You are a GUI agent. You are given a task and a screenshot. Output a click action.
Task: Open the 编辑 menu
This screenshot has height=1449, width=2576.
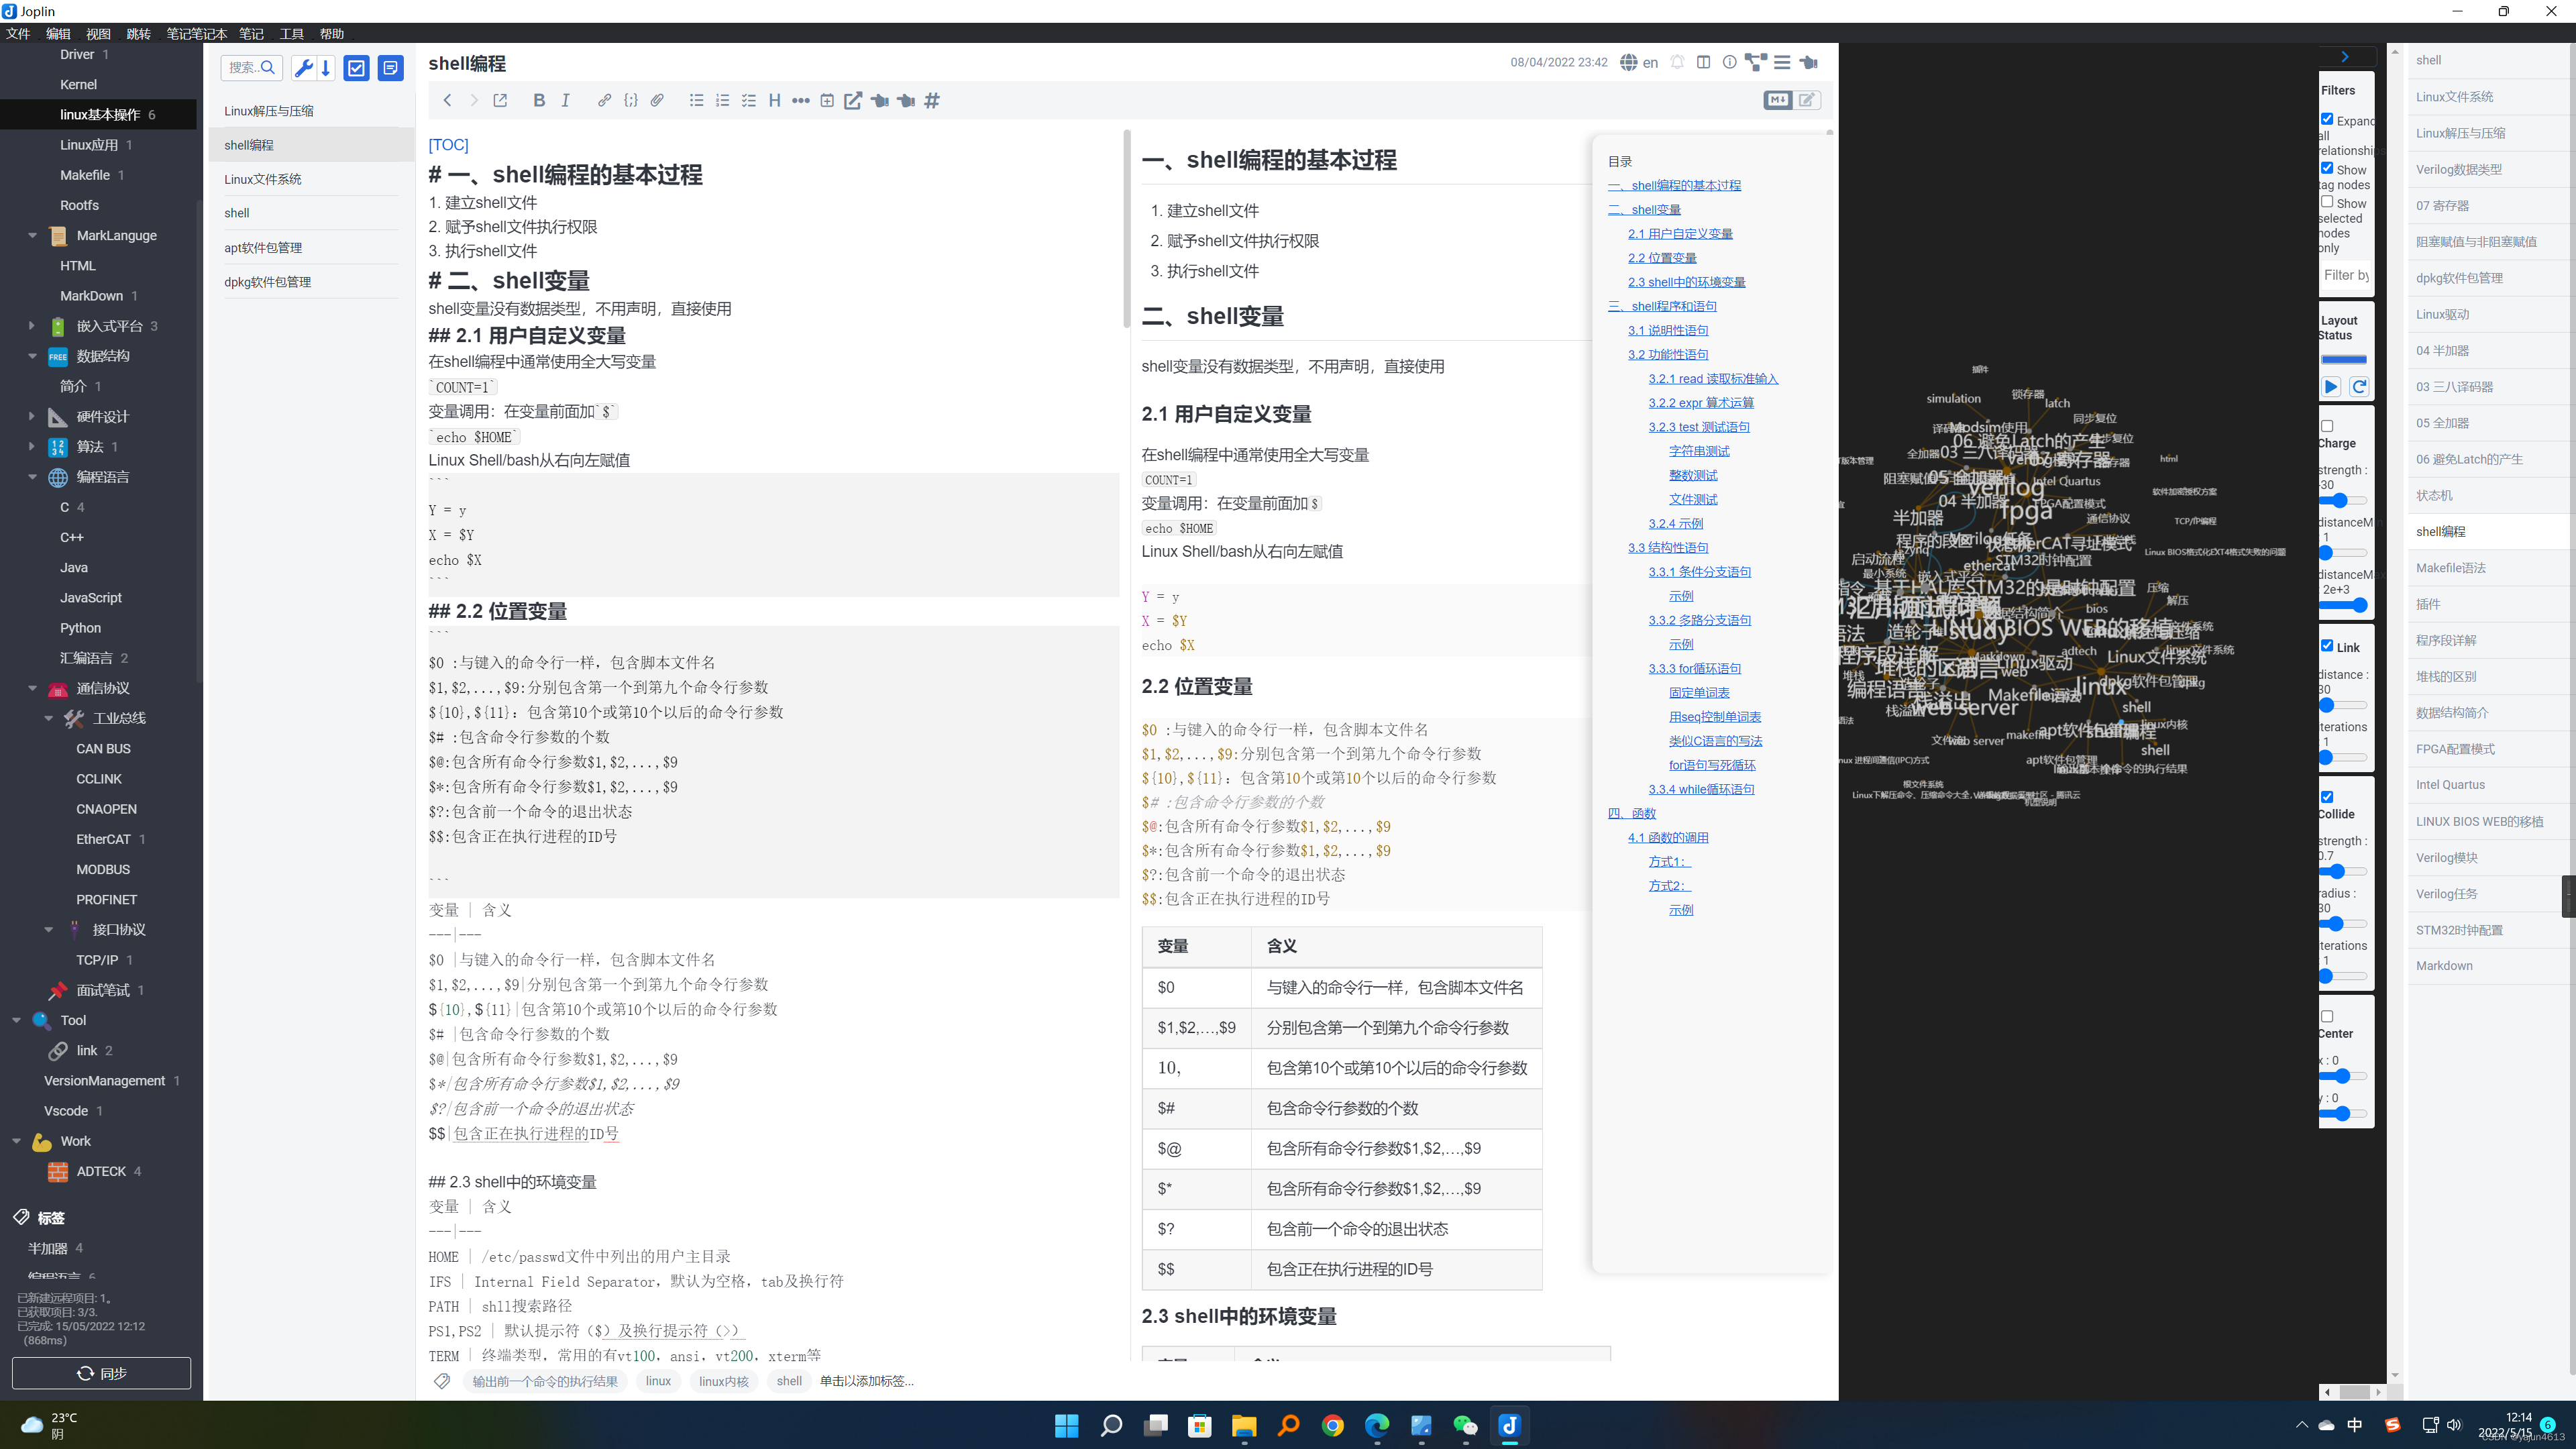click(58, 34)
